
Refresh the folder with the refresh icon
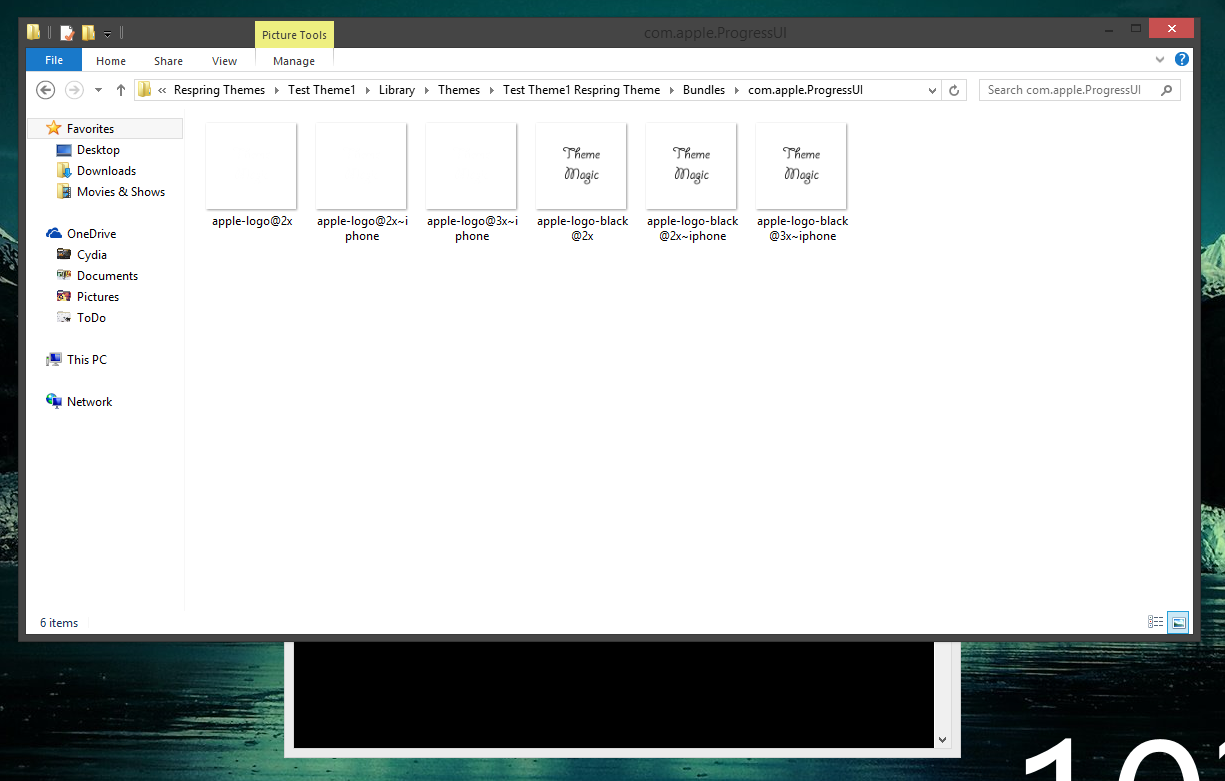(954, 90)
